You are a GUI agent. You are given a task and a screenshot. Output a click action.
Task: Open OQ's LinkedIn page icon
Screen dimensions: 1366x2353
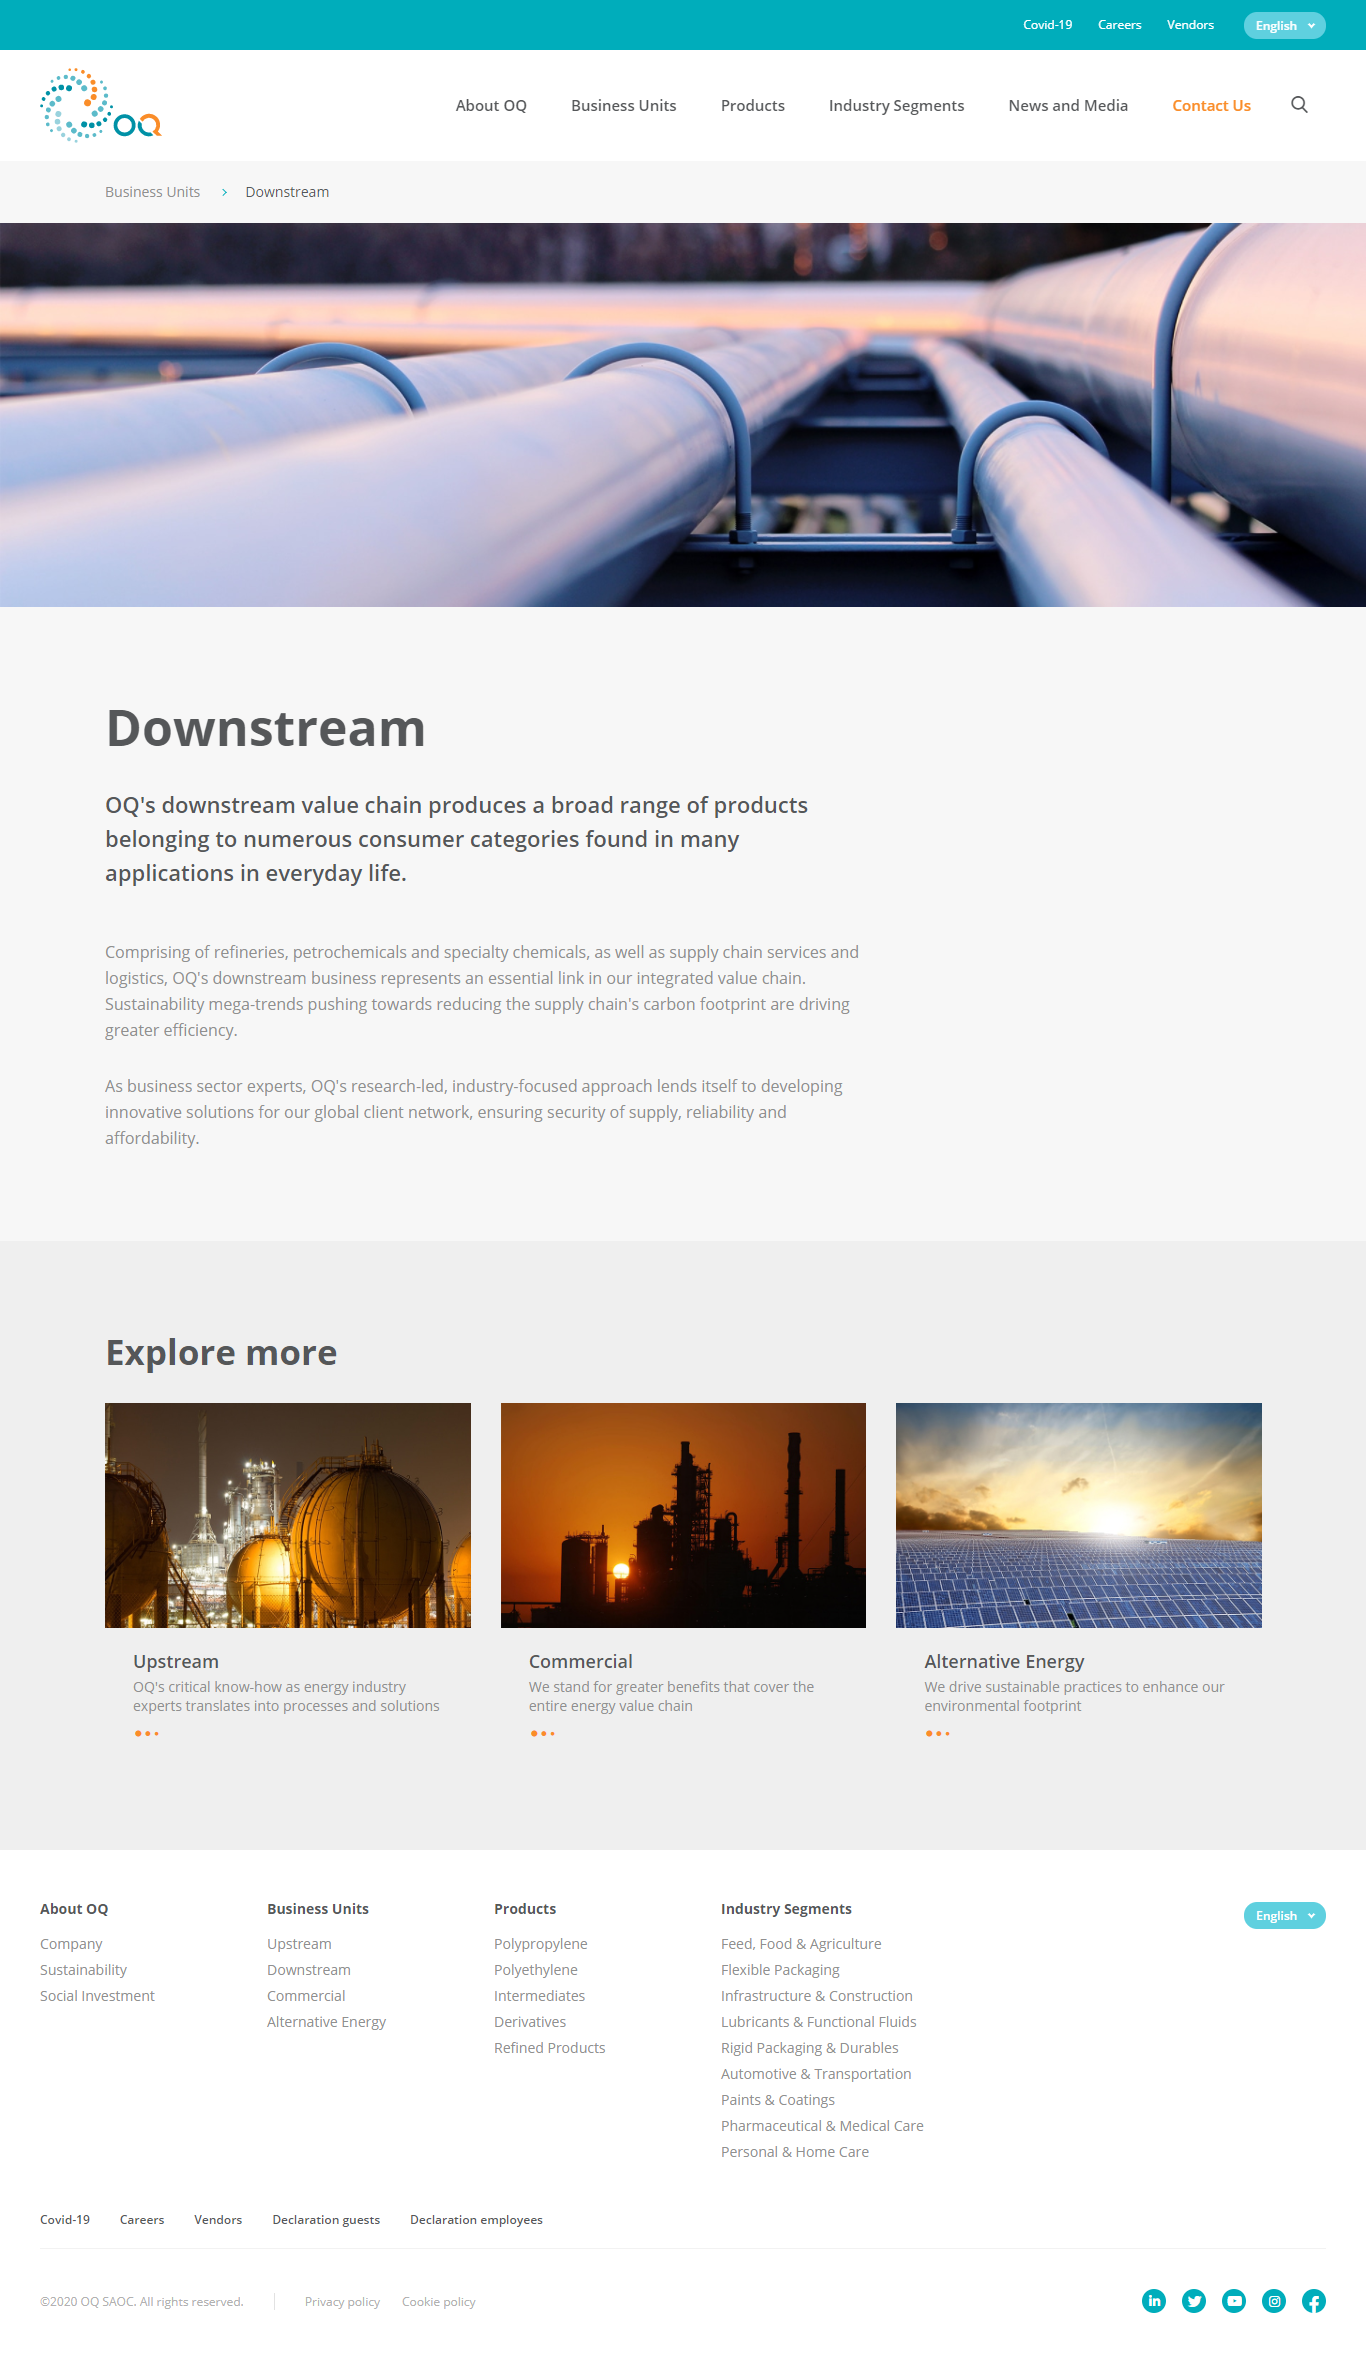(1154, 2301)
